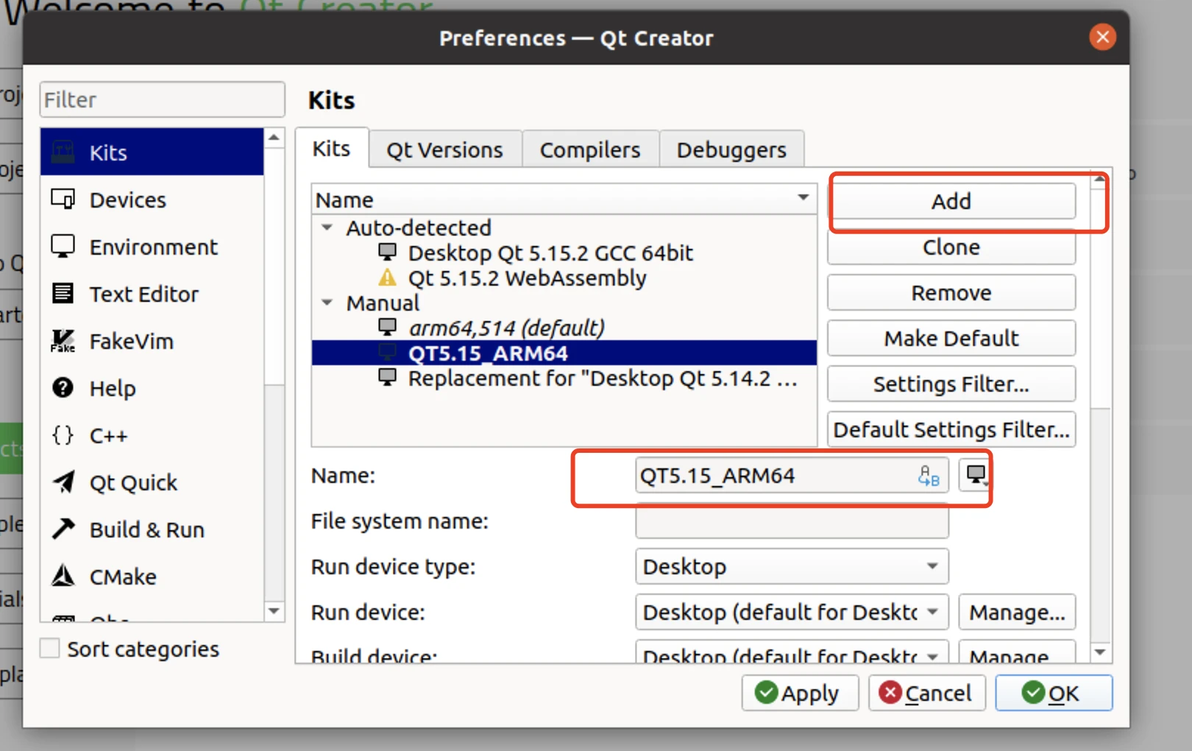Select the Environment monitor icon

(x=63, y=247)
